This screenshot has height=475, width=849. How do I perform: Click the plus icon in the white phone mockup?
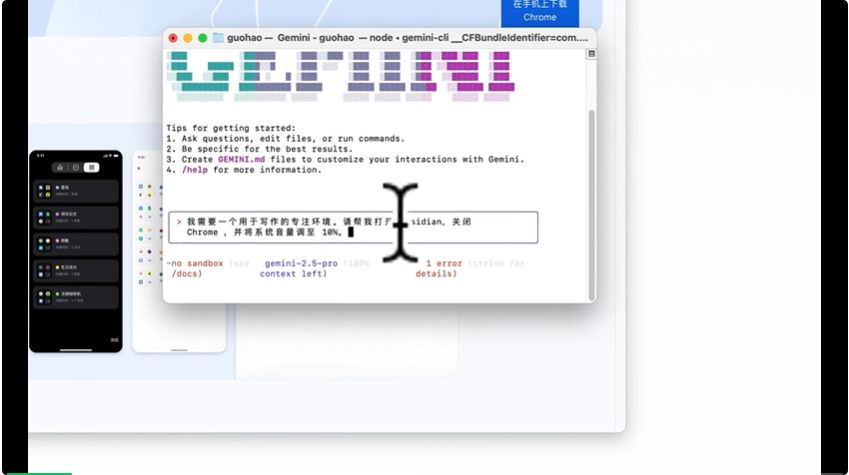(139, 168)
